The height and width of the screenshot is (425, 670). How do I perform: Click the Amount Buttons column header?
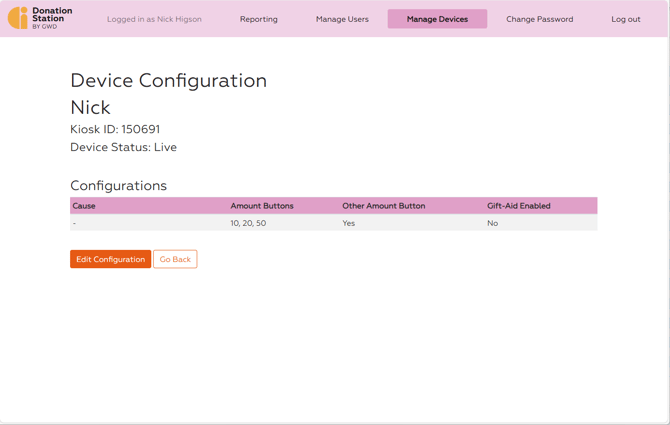coord(262,206)
